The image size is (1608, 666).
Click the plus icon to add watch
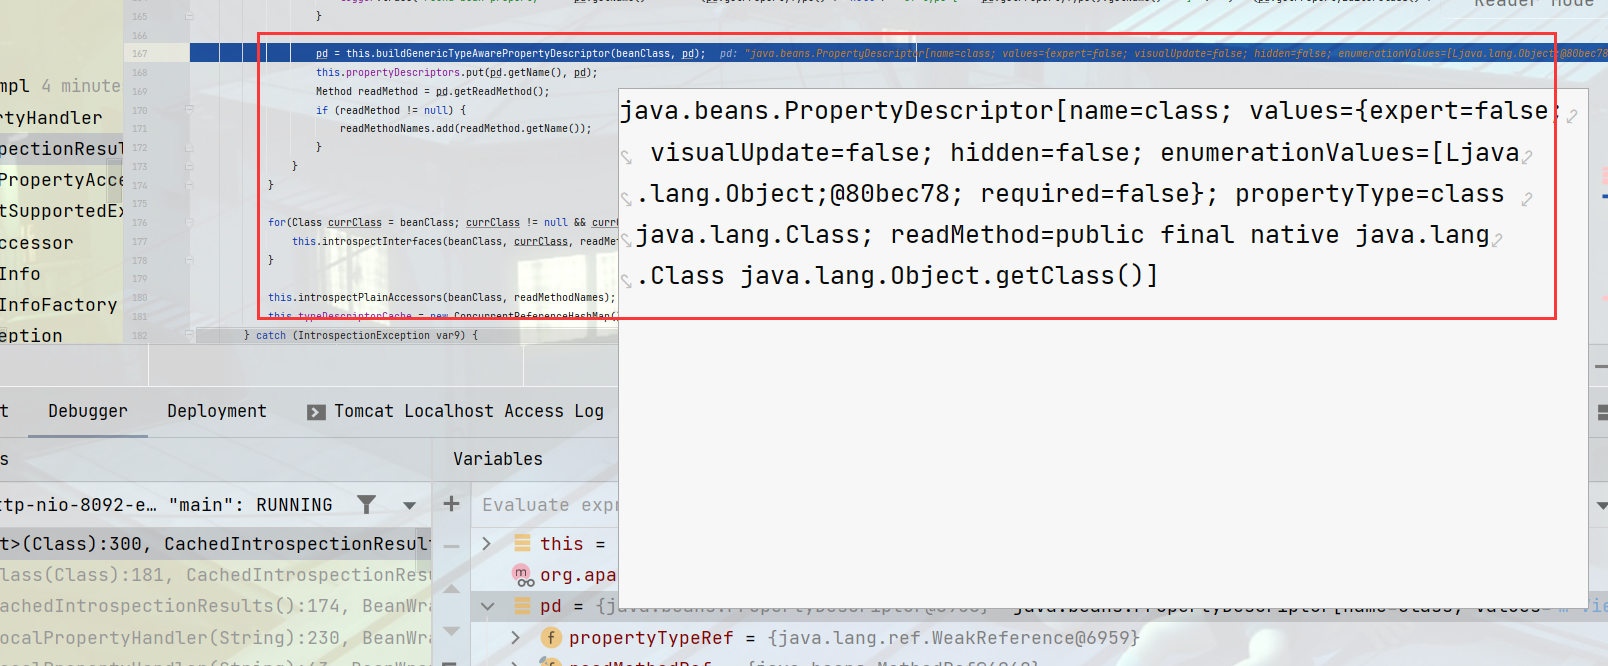451,504
